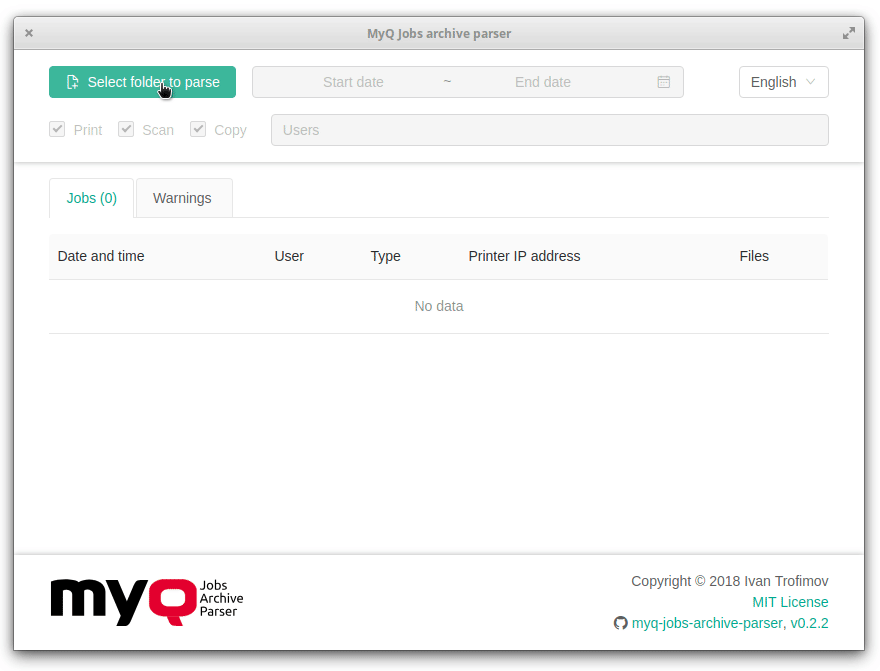The image size is (880, 671).
Task: Click the Date and time column header
Action: click(101, 256)
